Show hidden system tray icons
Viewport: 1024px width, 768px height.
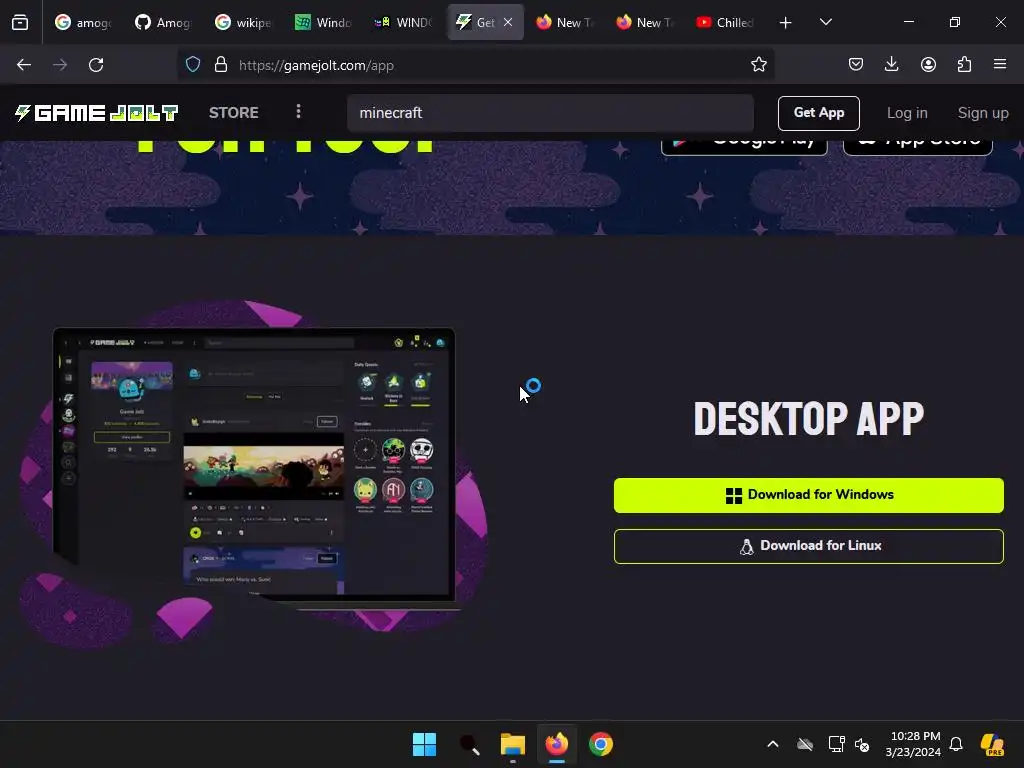coord(773,744)
